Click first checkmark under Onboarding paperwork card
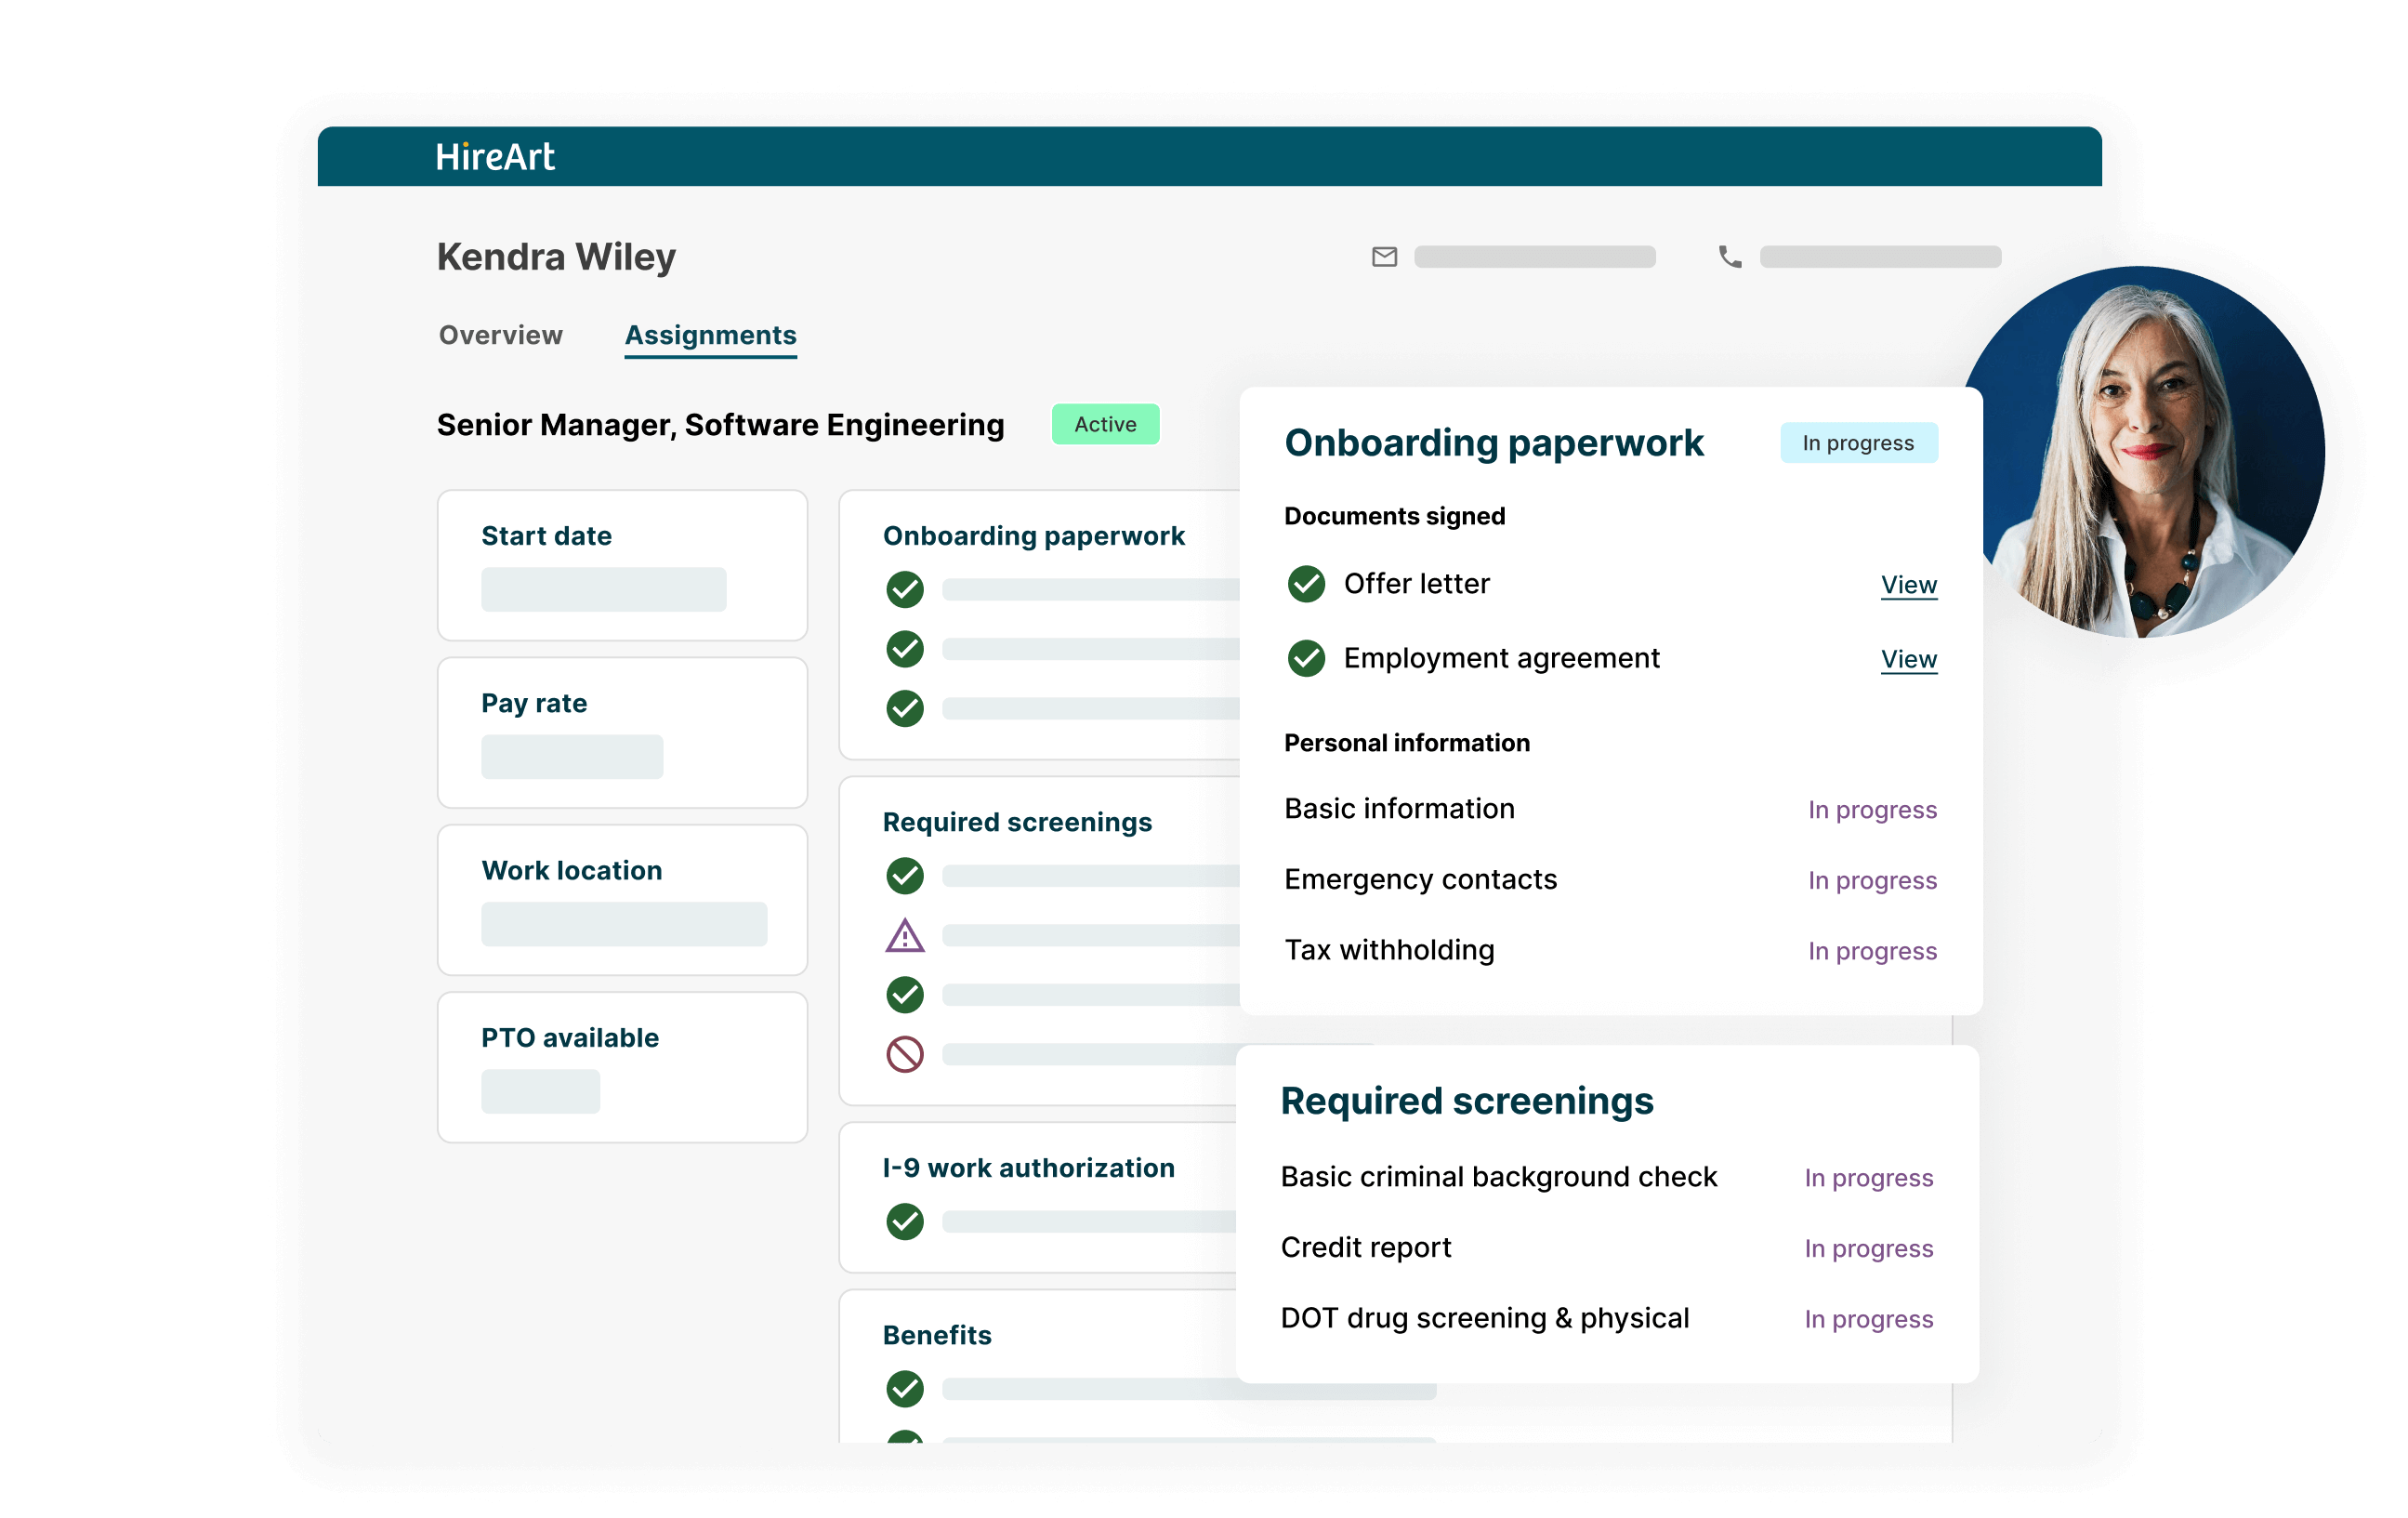Image resolution: width=2408 pixels, height=1518 pixels. point(904,590)
